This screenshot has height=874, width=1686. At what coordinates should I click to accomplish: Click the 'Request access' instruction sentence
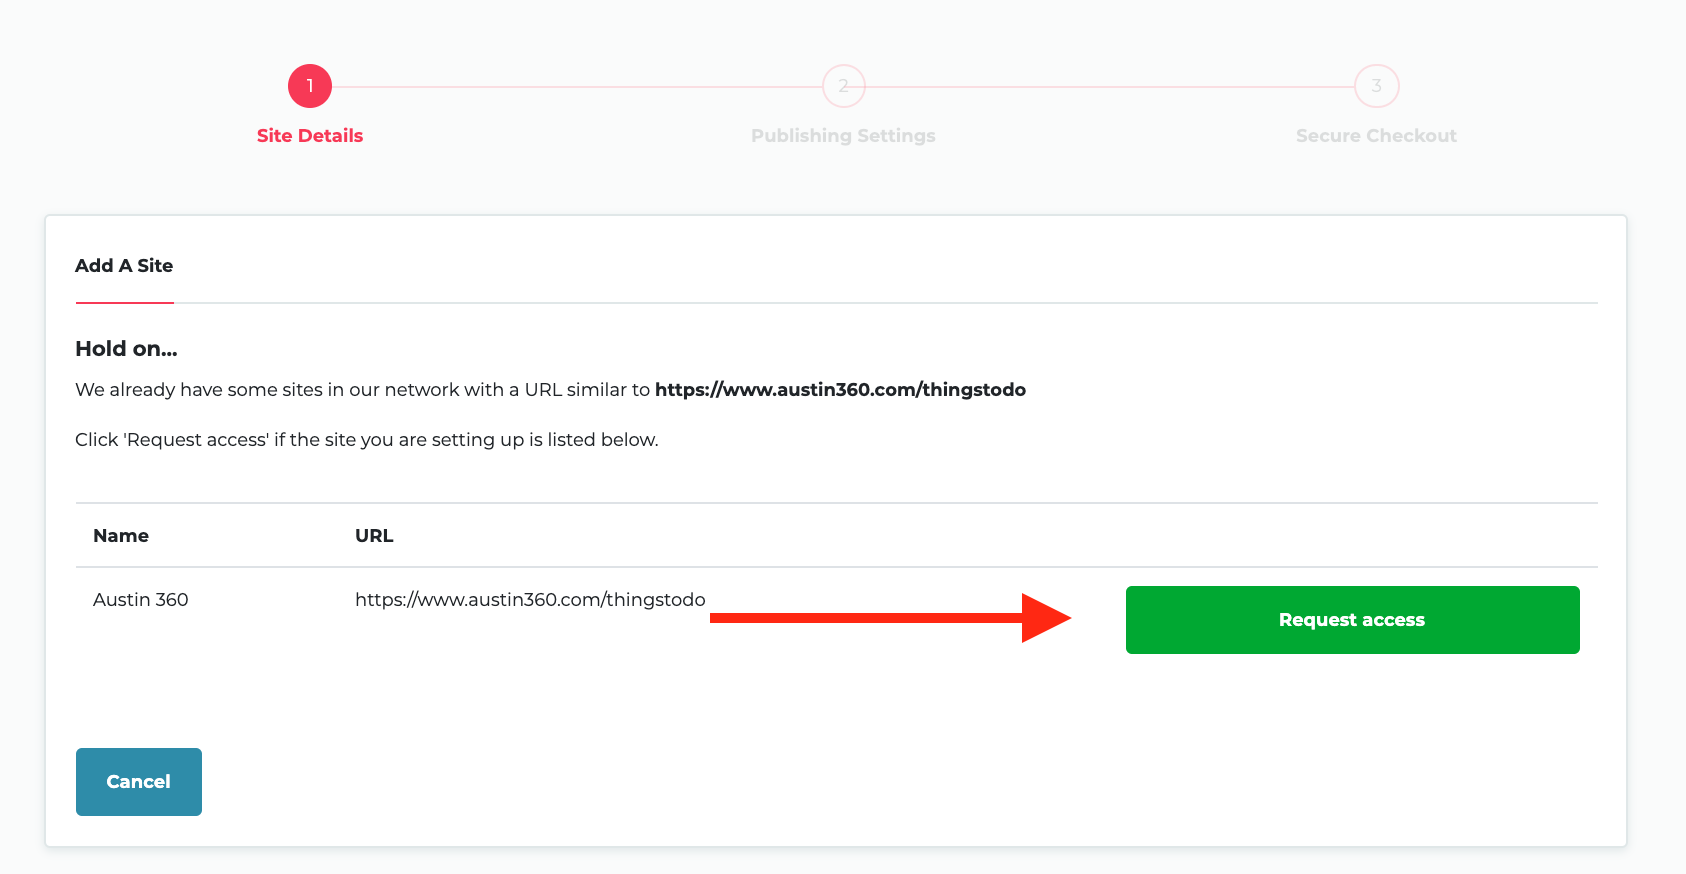[367, 440]
